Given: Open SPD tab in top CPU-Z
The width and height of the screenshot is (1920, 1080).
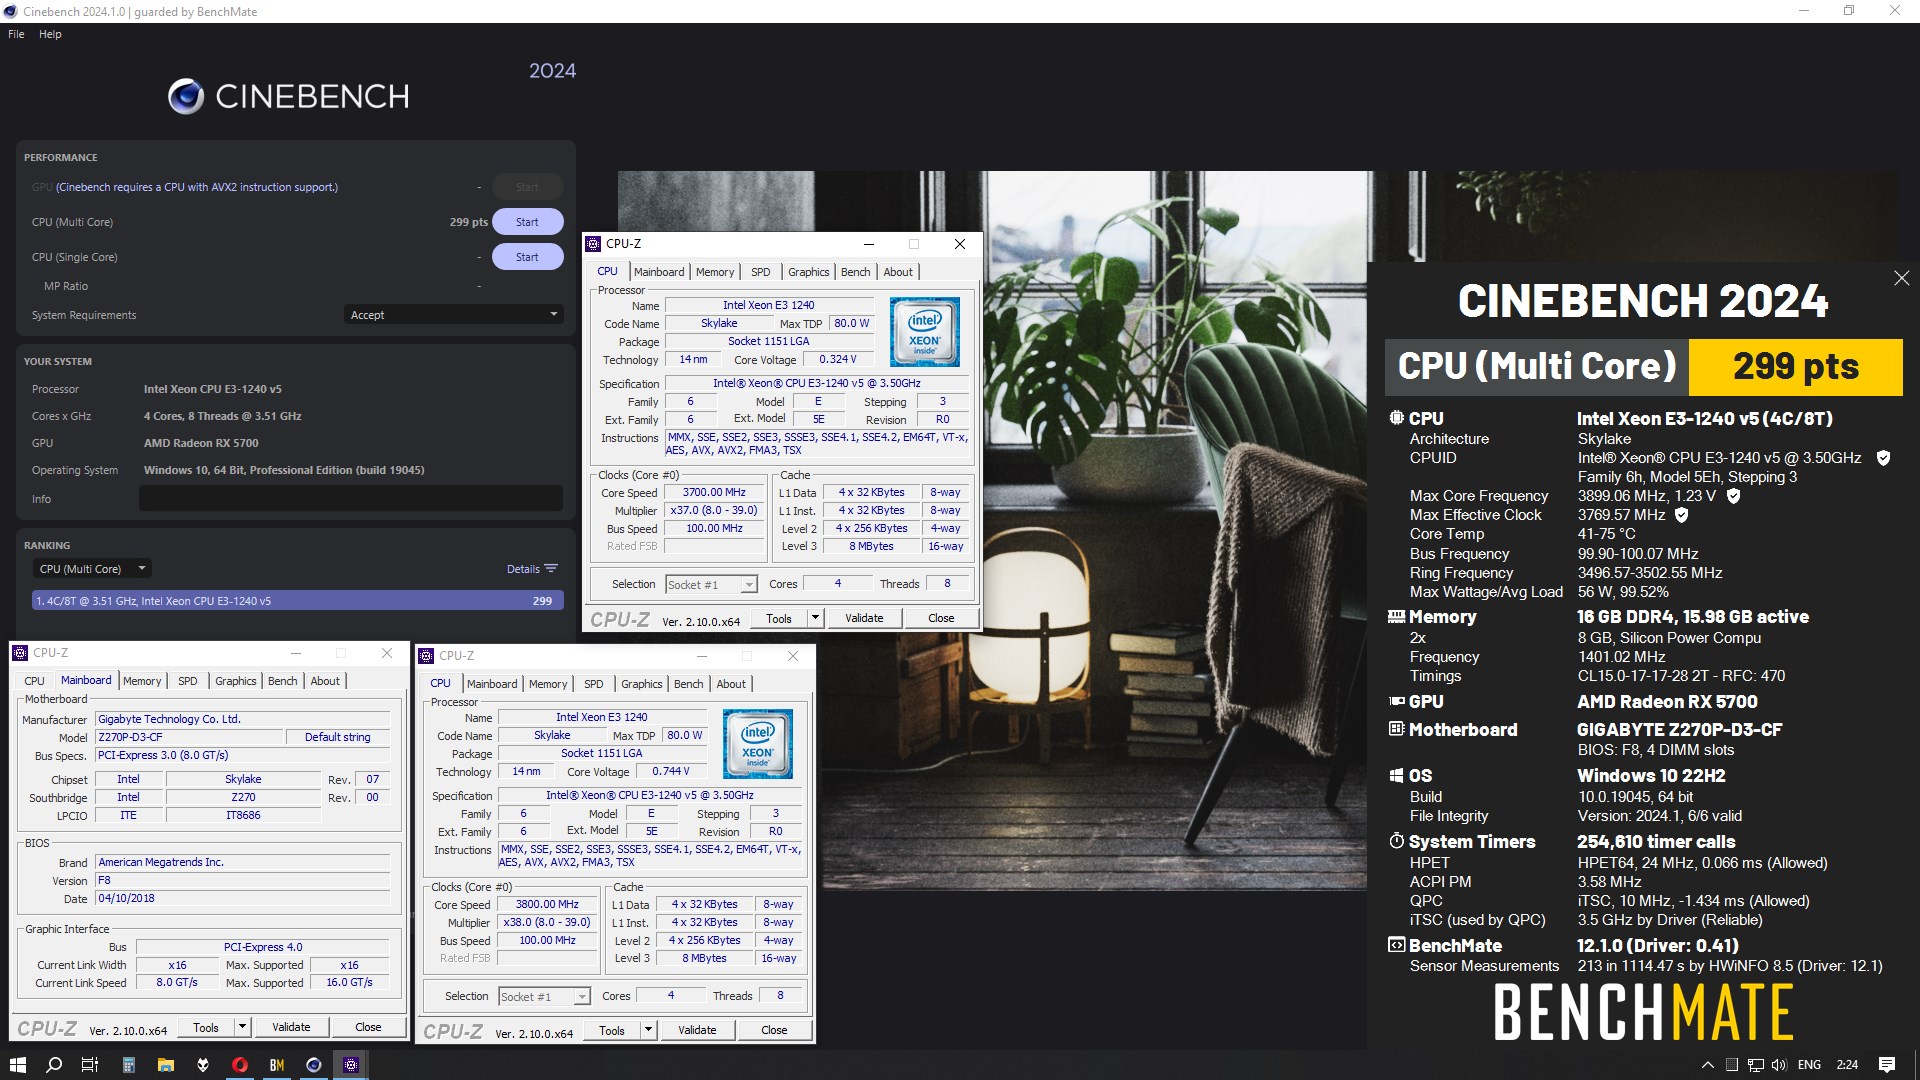Looking at the screenshot, I should coord(760,272).
